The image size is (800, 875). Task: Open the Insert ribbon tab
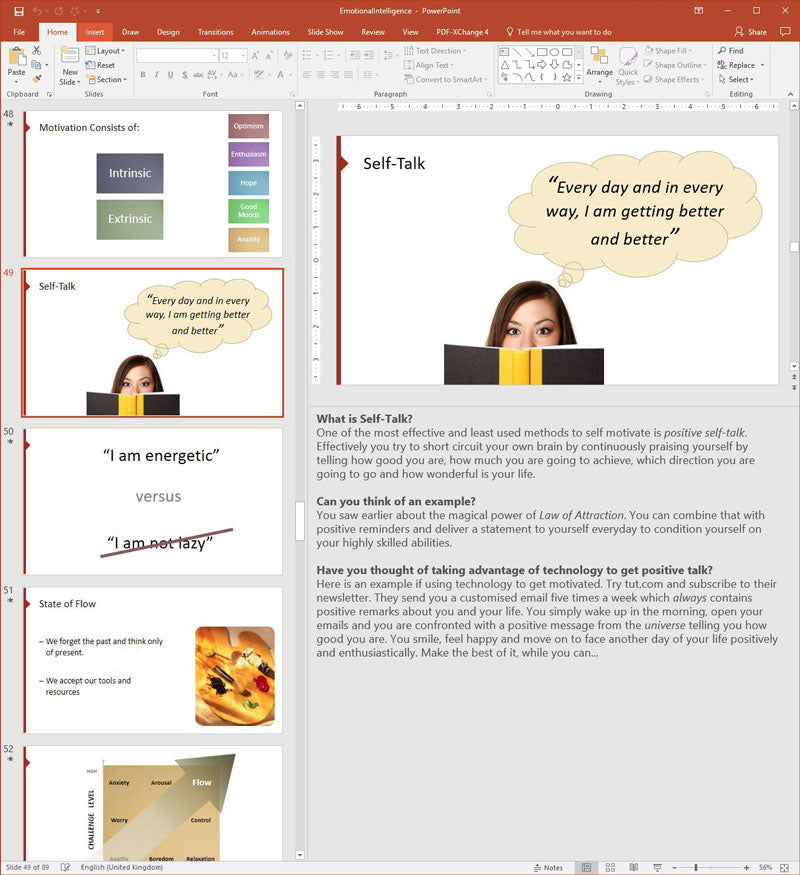[x=94, y=32]
